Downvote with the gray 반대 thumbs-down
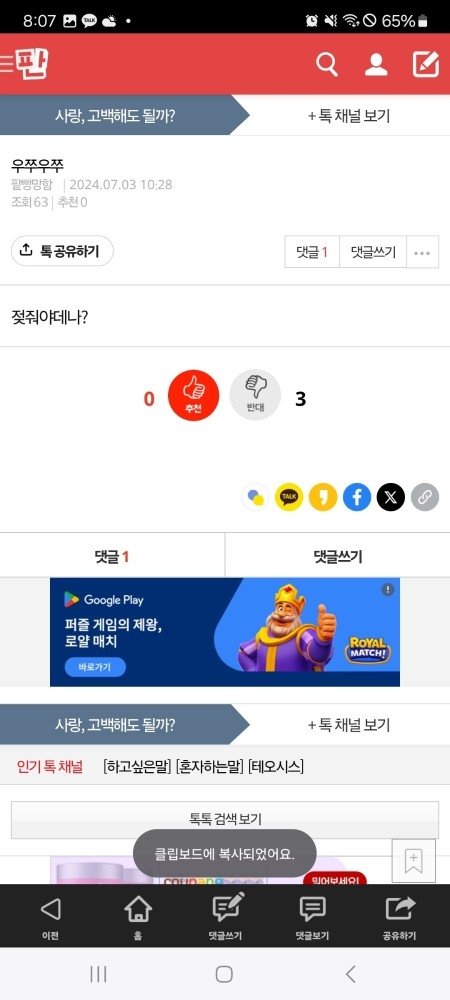Viewport: 450px width, 1000px height. pos(255,395)
